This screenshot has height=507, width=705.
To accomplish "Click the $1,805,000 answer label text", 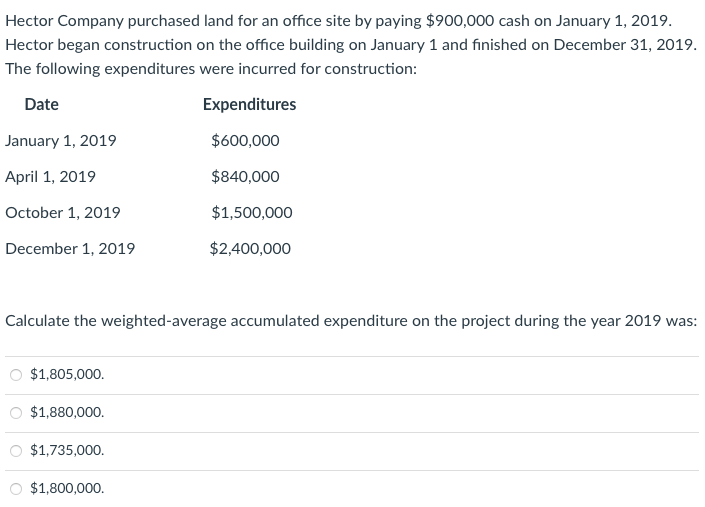I will click(x=67, y=375).
